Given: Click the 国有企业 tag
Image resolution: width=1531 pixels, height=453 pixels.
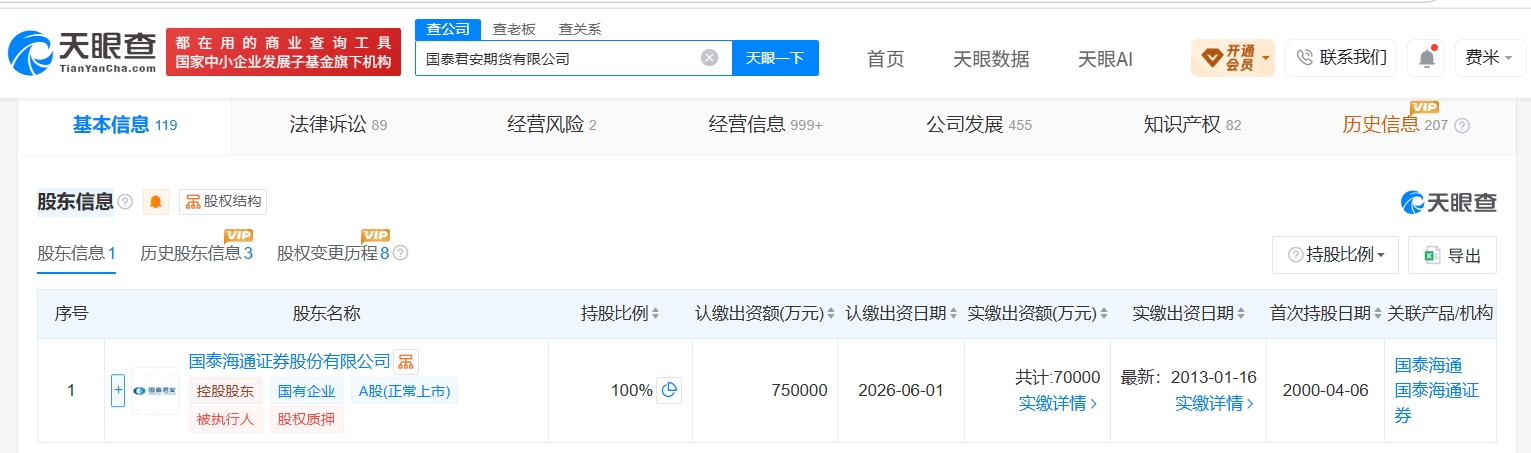Looking at the screenshot, I should coord(307,391).
